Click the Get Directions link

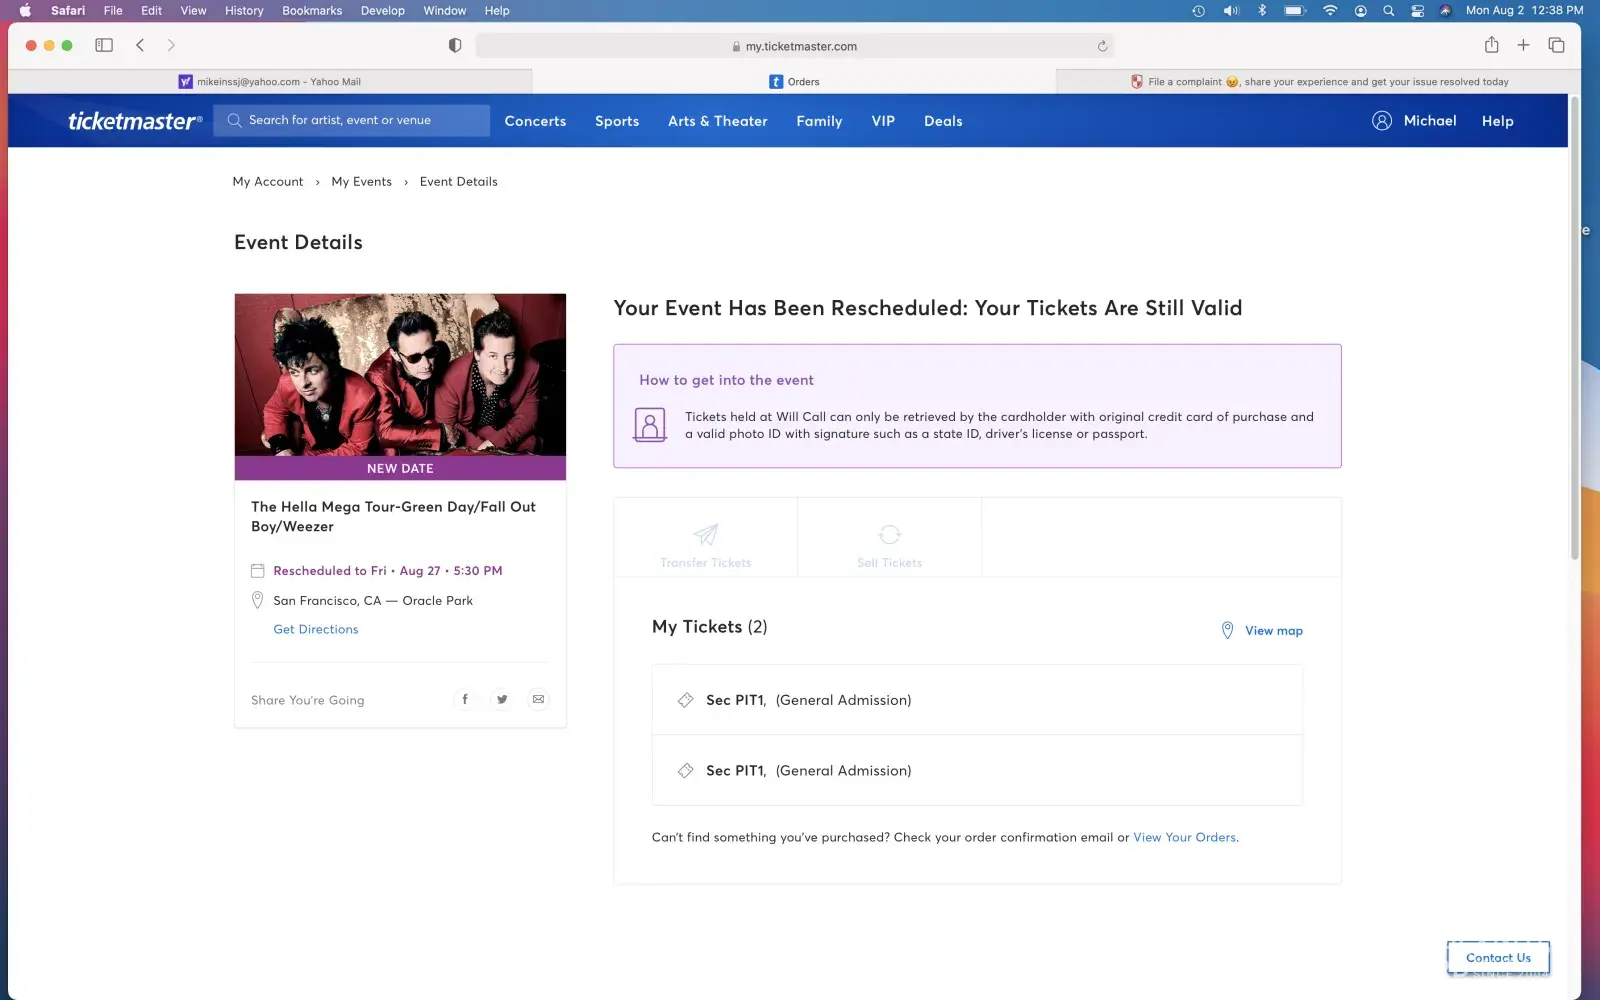pyautogui.click(x=315, y=629)
